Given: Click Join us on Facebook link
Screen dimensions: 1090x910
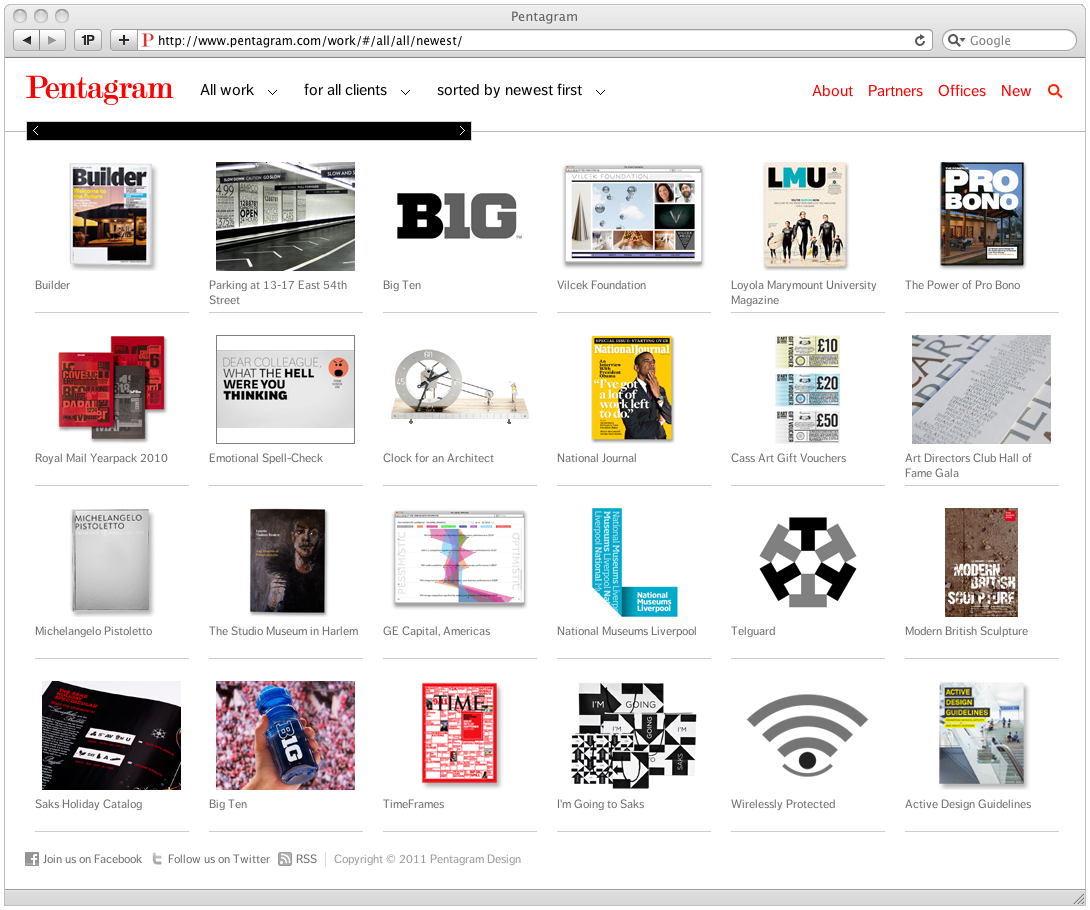Looking at the screenshot, I should click(x=92, y=859).
